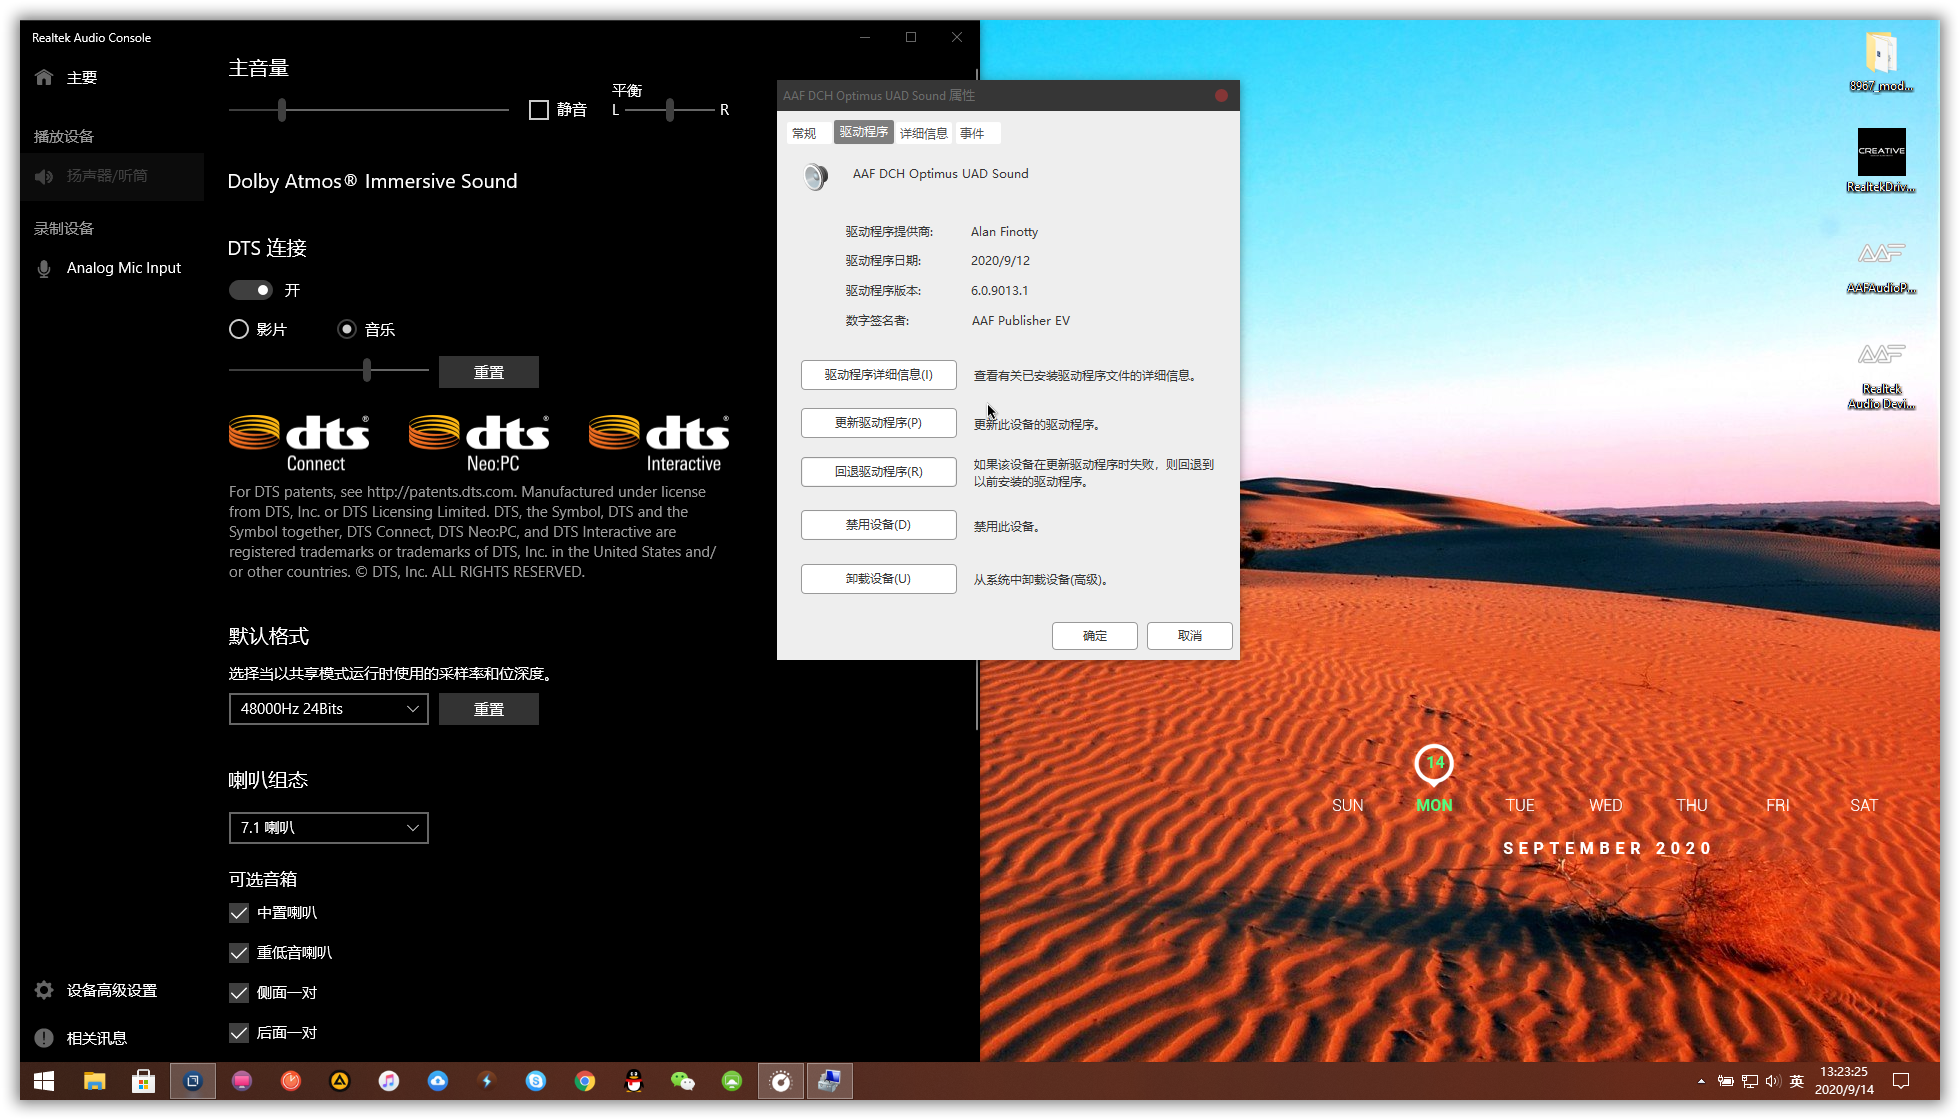The height and width of the screenshot is (1120, 1960).
Task: Close the AAF DCH Optimus properties dialog
Action: (x=1221, y=96)
